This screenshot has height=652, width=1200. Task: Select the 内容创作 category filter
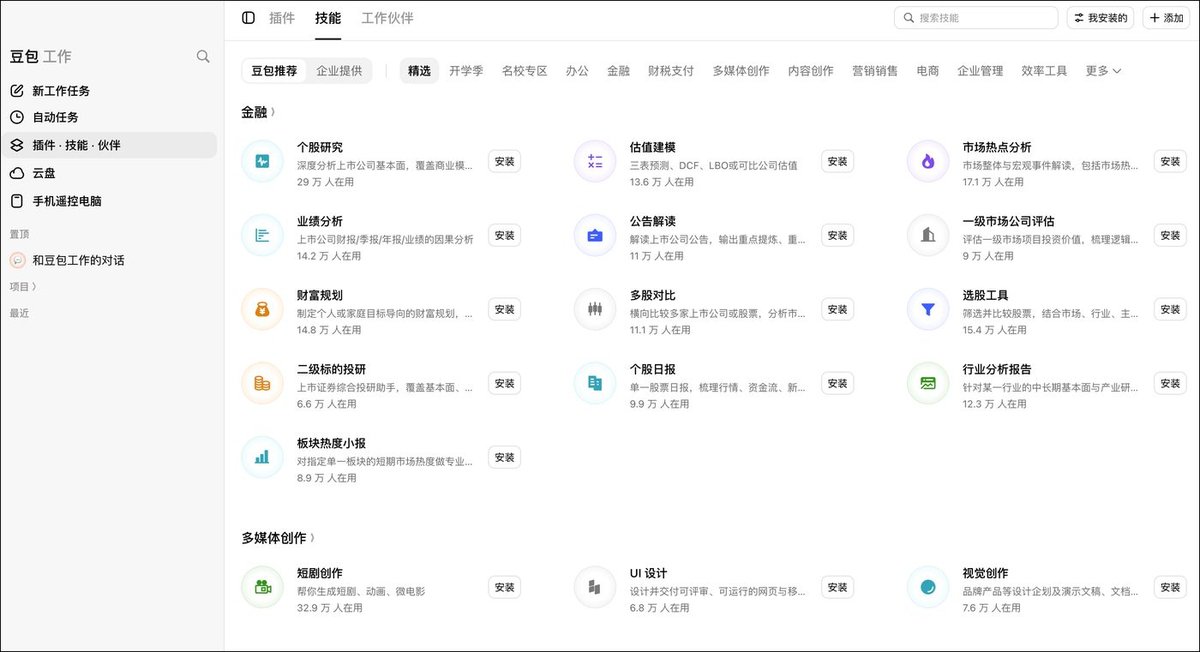pyautogui.click(x=811, y=71)
